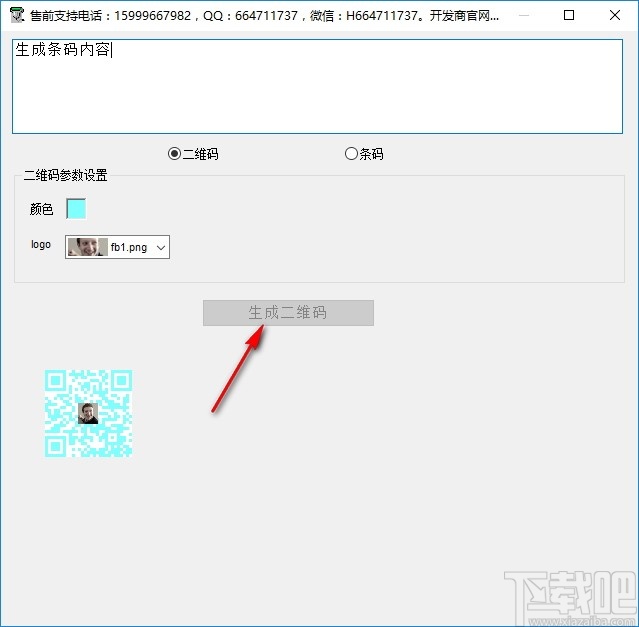Click the title bar text 售前支持电话
The height and width of the screenshot is (627, 639).
pos(66,16)
